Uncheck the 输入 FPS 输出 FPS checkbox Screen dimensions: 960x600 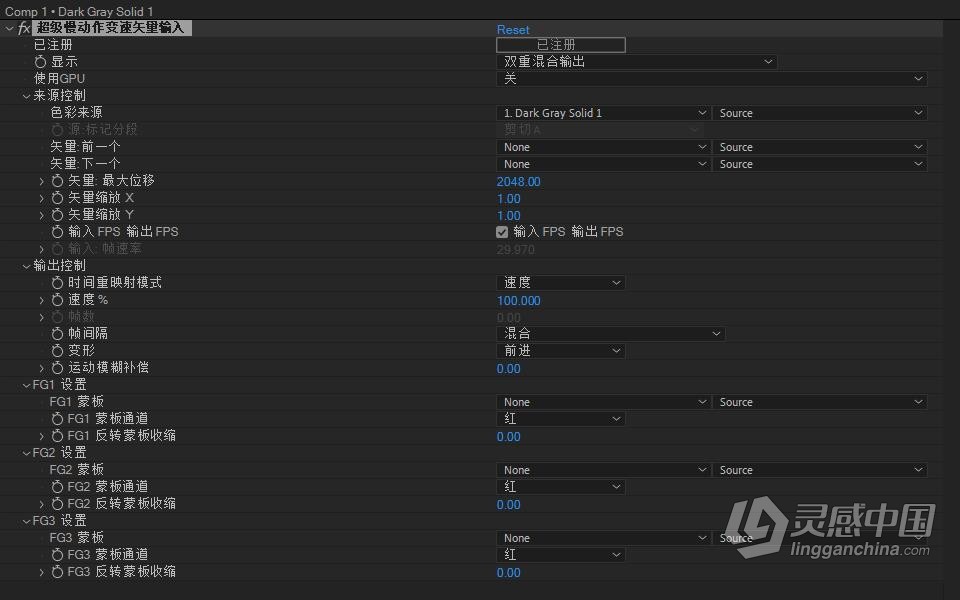pos(502,231)
